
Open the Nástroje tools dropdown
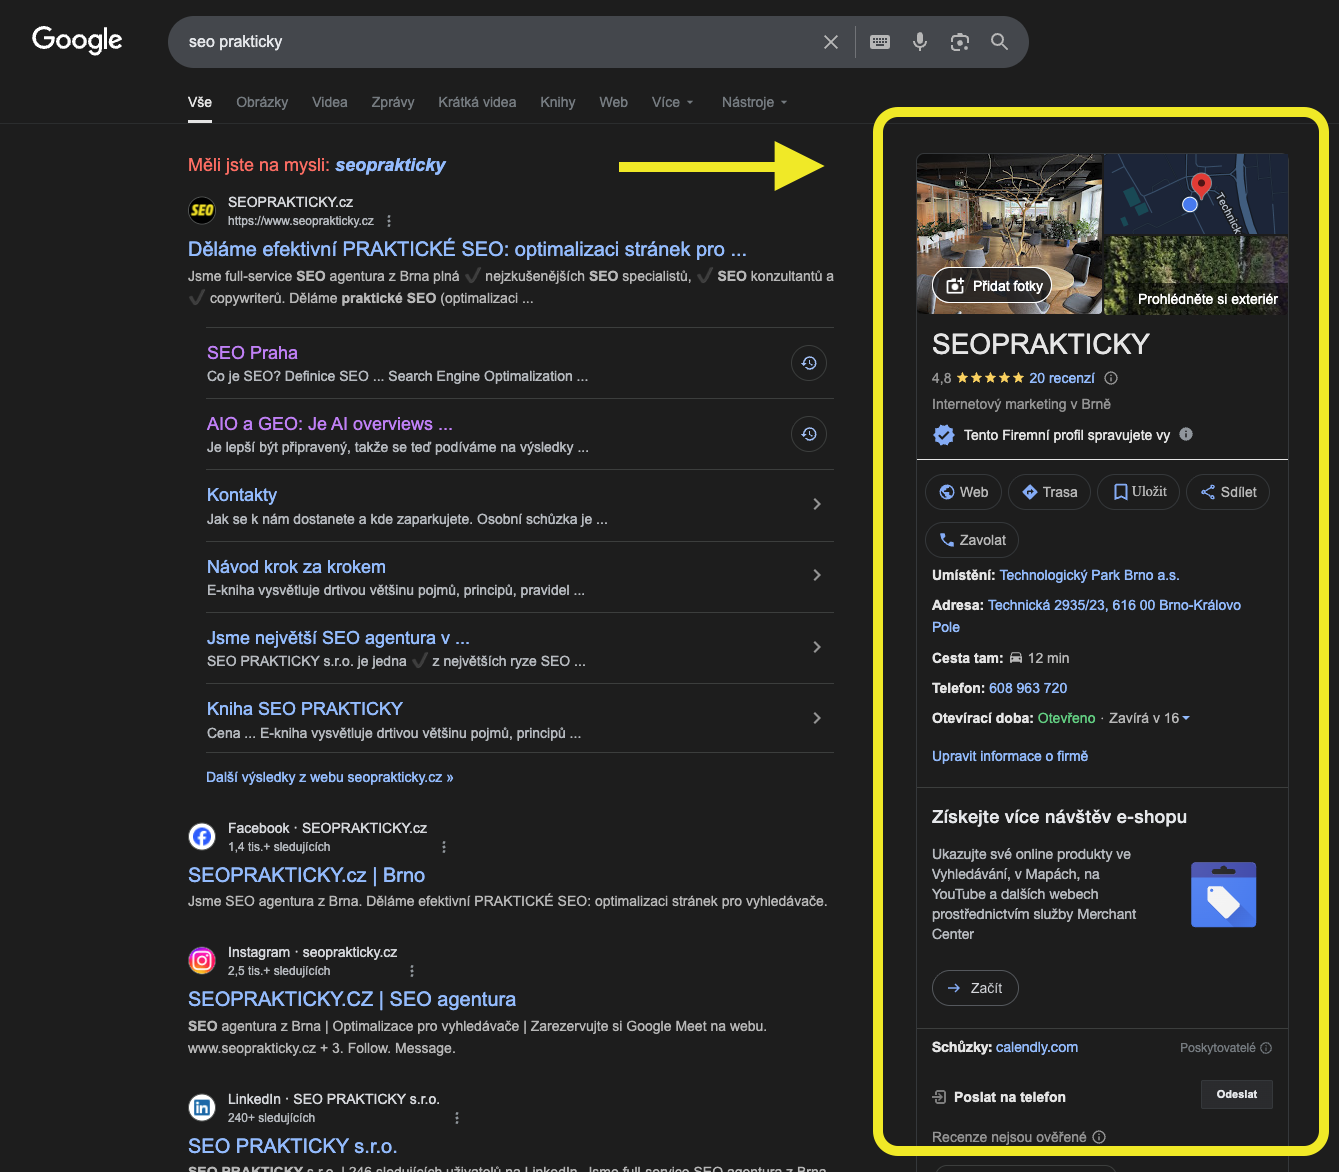point(754,102)
